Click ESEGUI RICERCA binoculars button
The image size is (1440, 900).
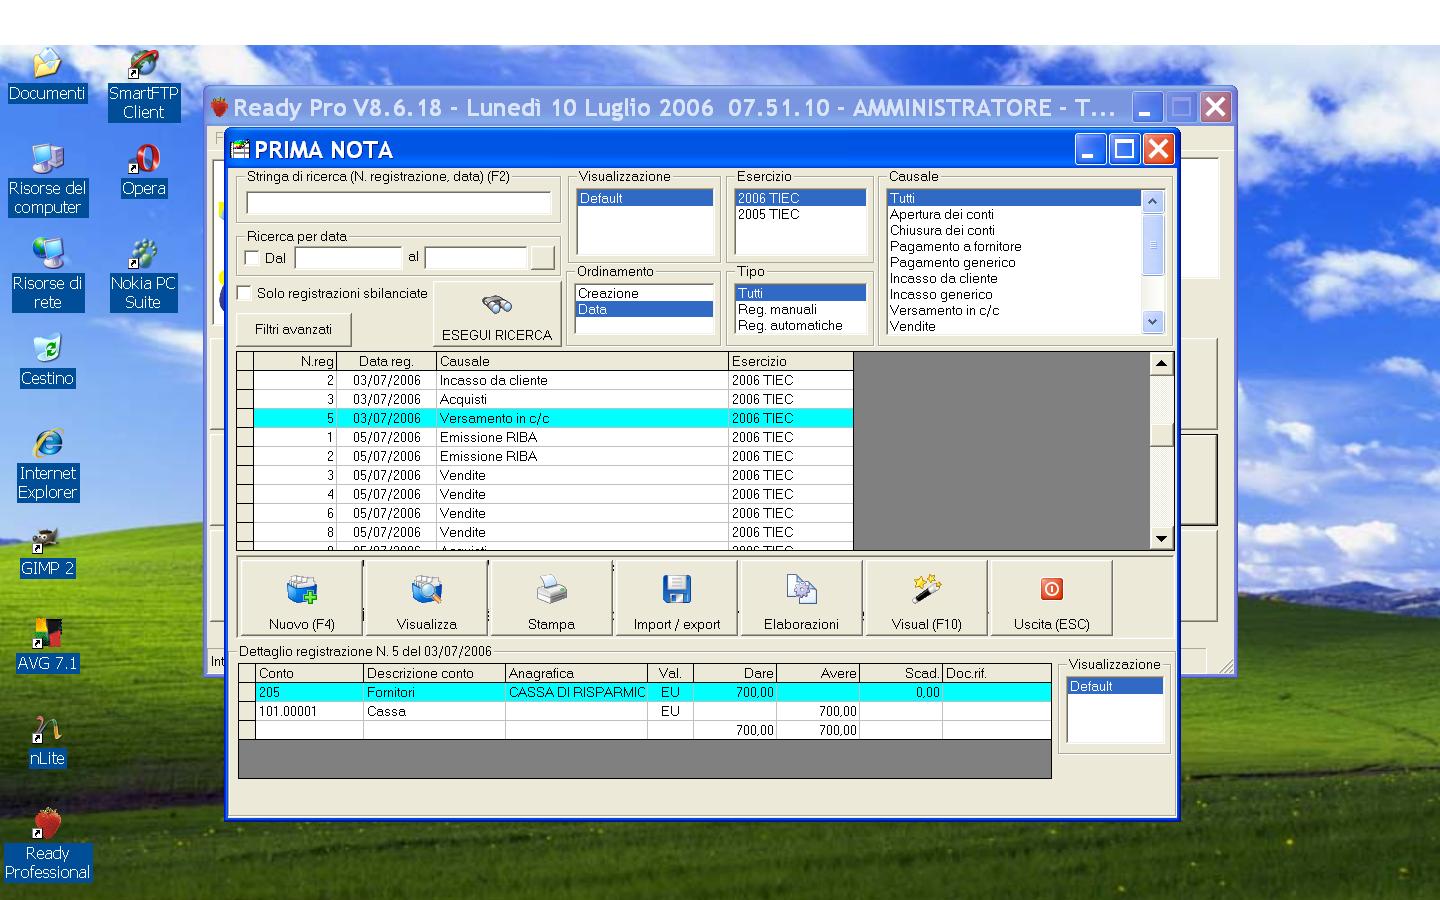[x=497, y=314]
